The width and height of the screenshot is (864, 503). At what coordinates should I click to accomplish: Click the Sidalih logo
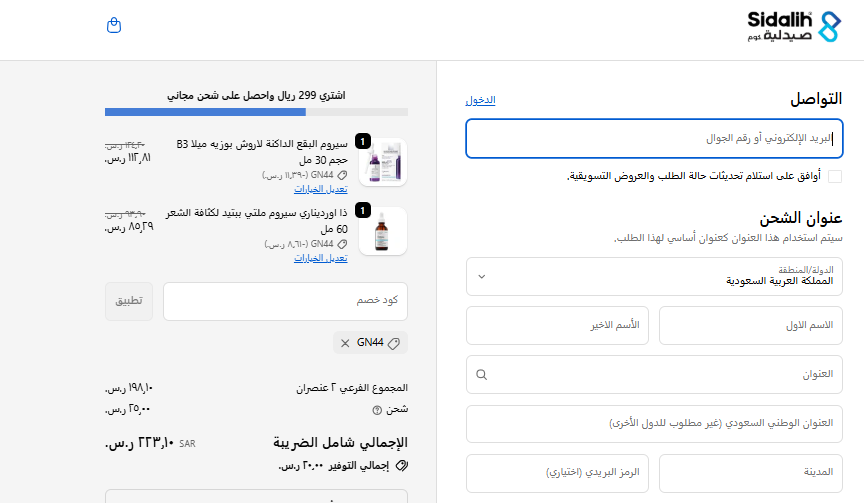tap(794, 26)
